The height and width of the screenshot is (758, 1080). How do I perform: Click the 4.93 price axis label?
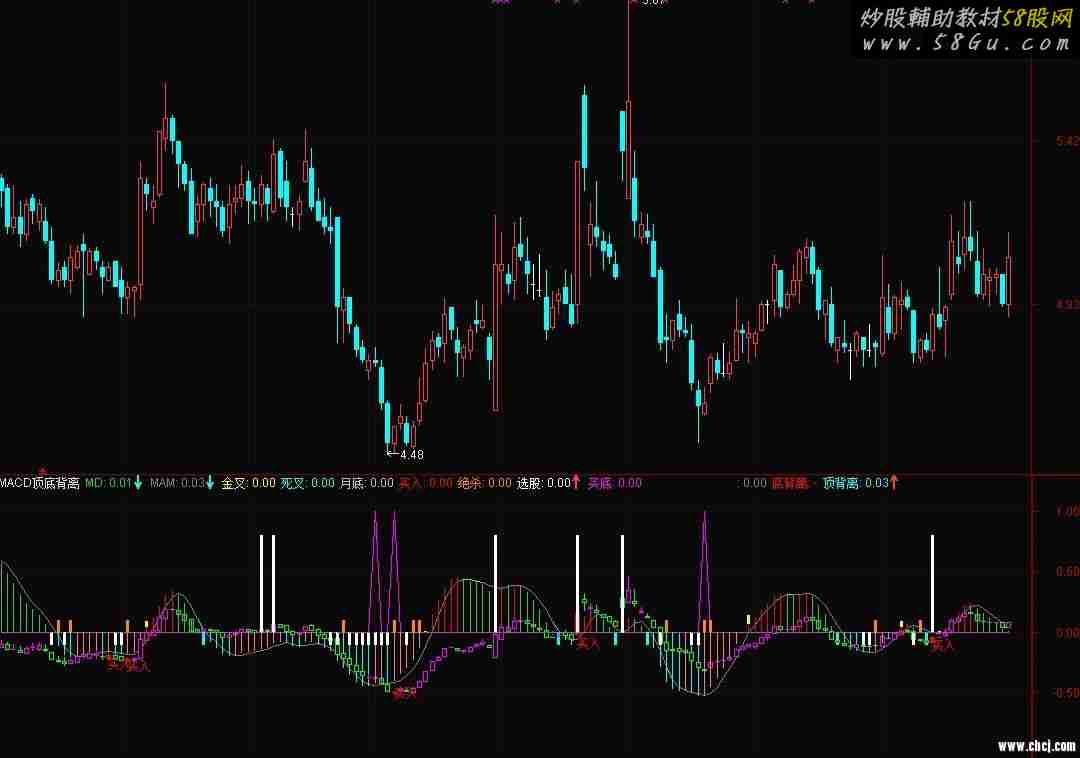pyautogui.click(x=1068, y=304)
